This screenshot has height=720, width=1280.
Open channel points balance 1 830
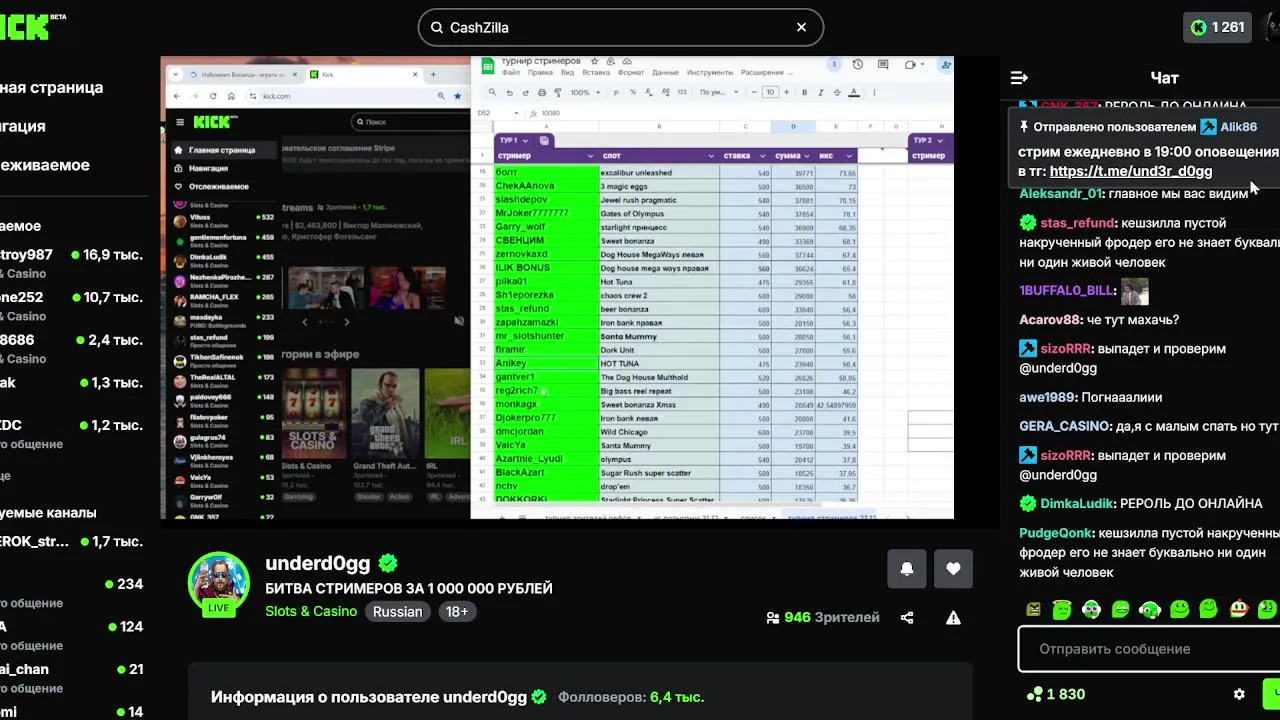click(1056, 694)
